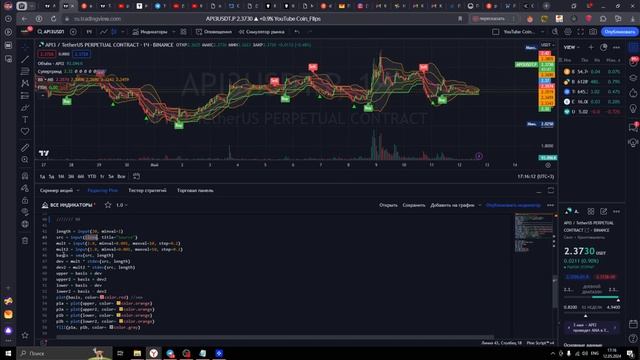Switch to the Редактор Pine tab
This screenshot has width=640, height=360.
[x=102, y=191]
